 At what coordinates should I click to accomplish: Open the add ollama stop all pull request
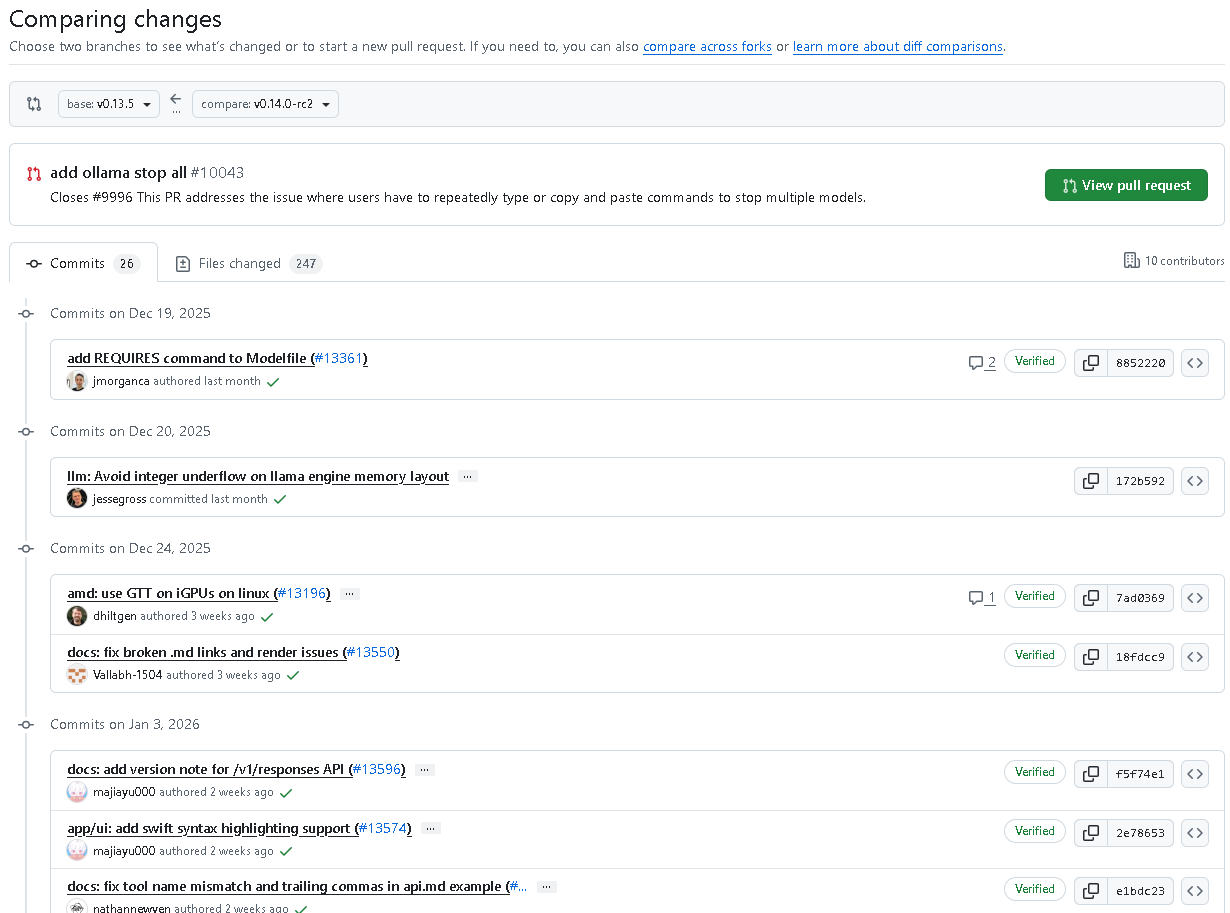(118, 173)
